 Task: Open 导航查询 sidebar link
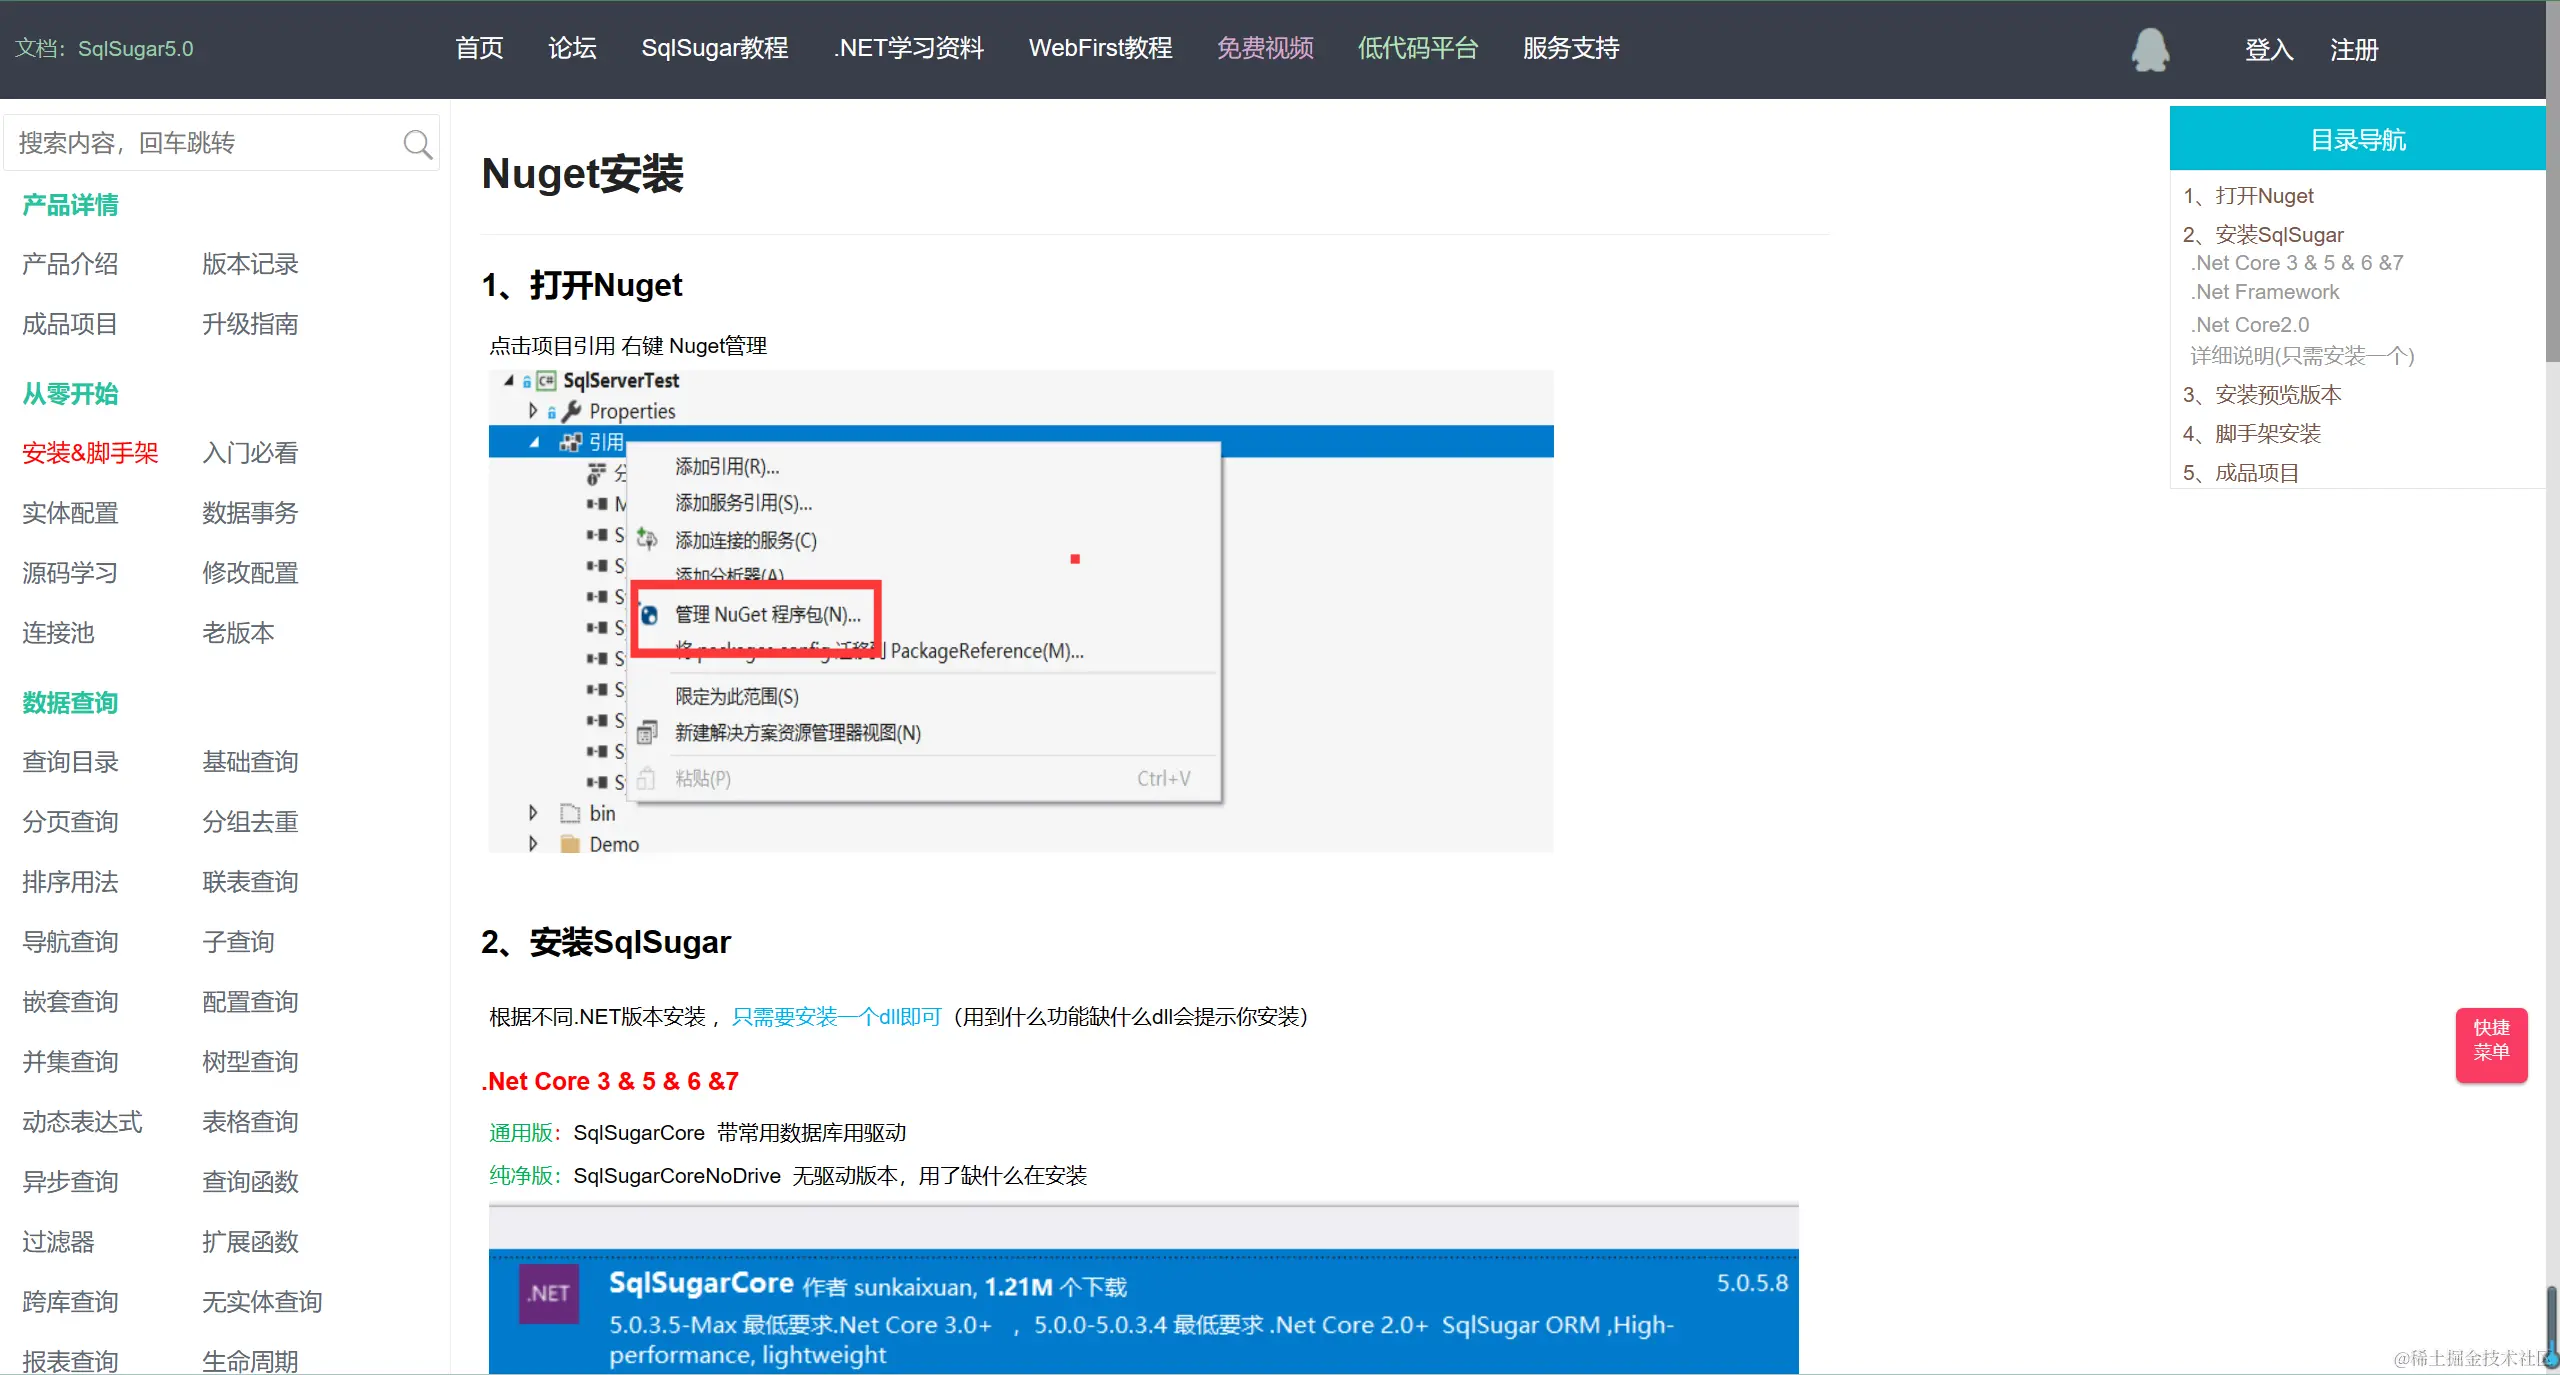coord(70,942)
